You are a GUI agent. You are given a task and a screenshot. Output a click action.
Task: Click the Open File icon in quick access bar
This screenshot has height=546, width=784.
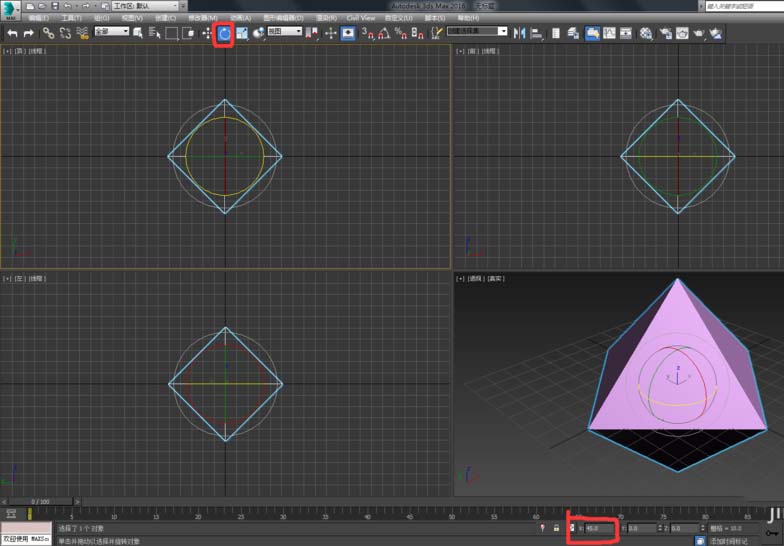tap(42, 6)
